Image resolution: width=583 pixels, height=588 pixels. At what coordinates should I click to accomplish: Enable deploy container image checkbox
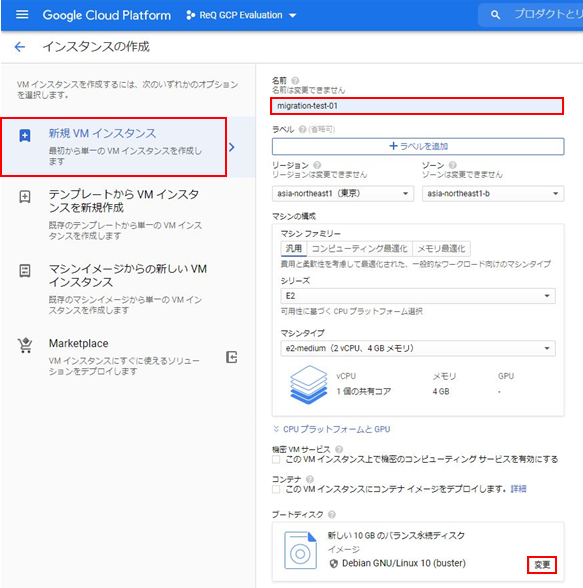coord(276,489)
